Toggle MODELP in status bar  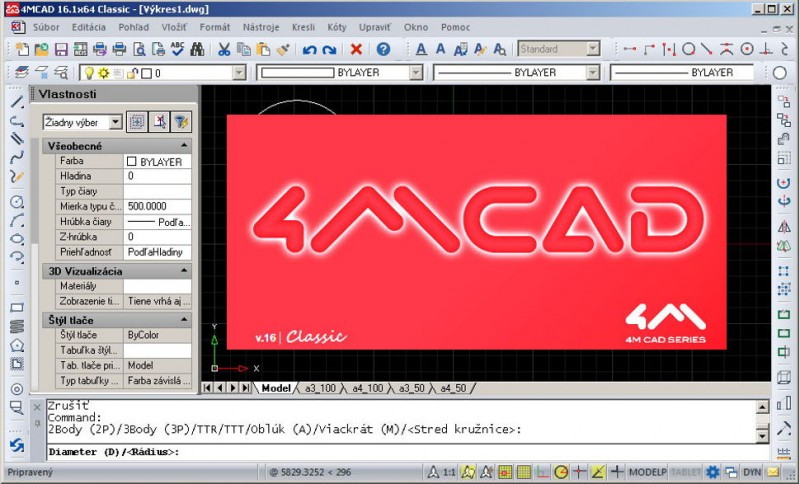647,472
